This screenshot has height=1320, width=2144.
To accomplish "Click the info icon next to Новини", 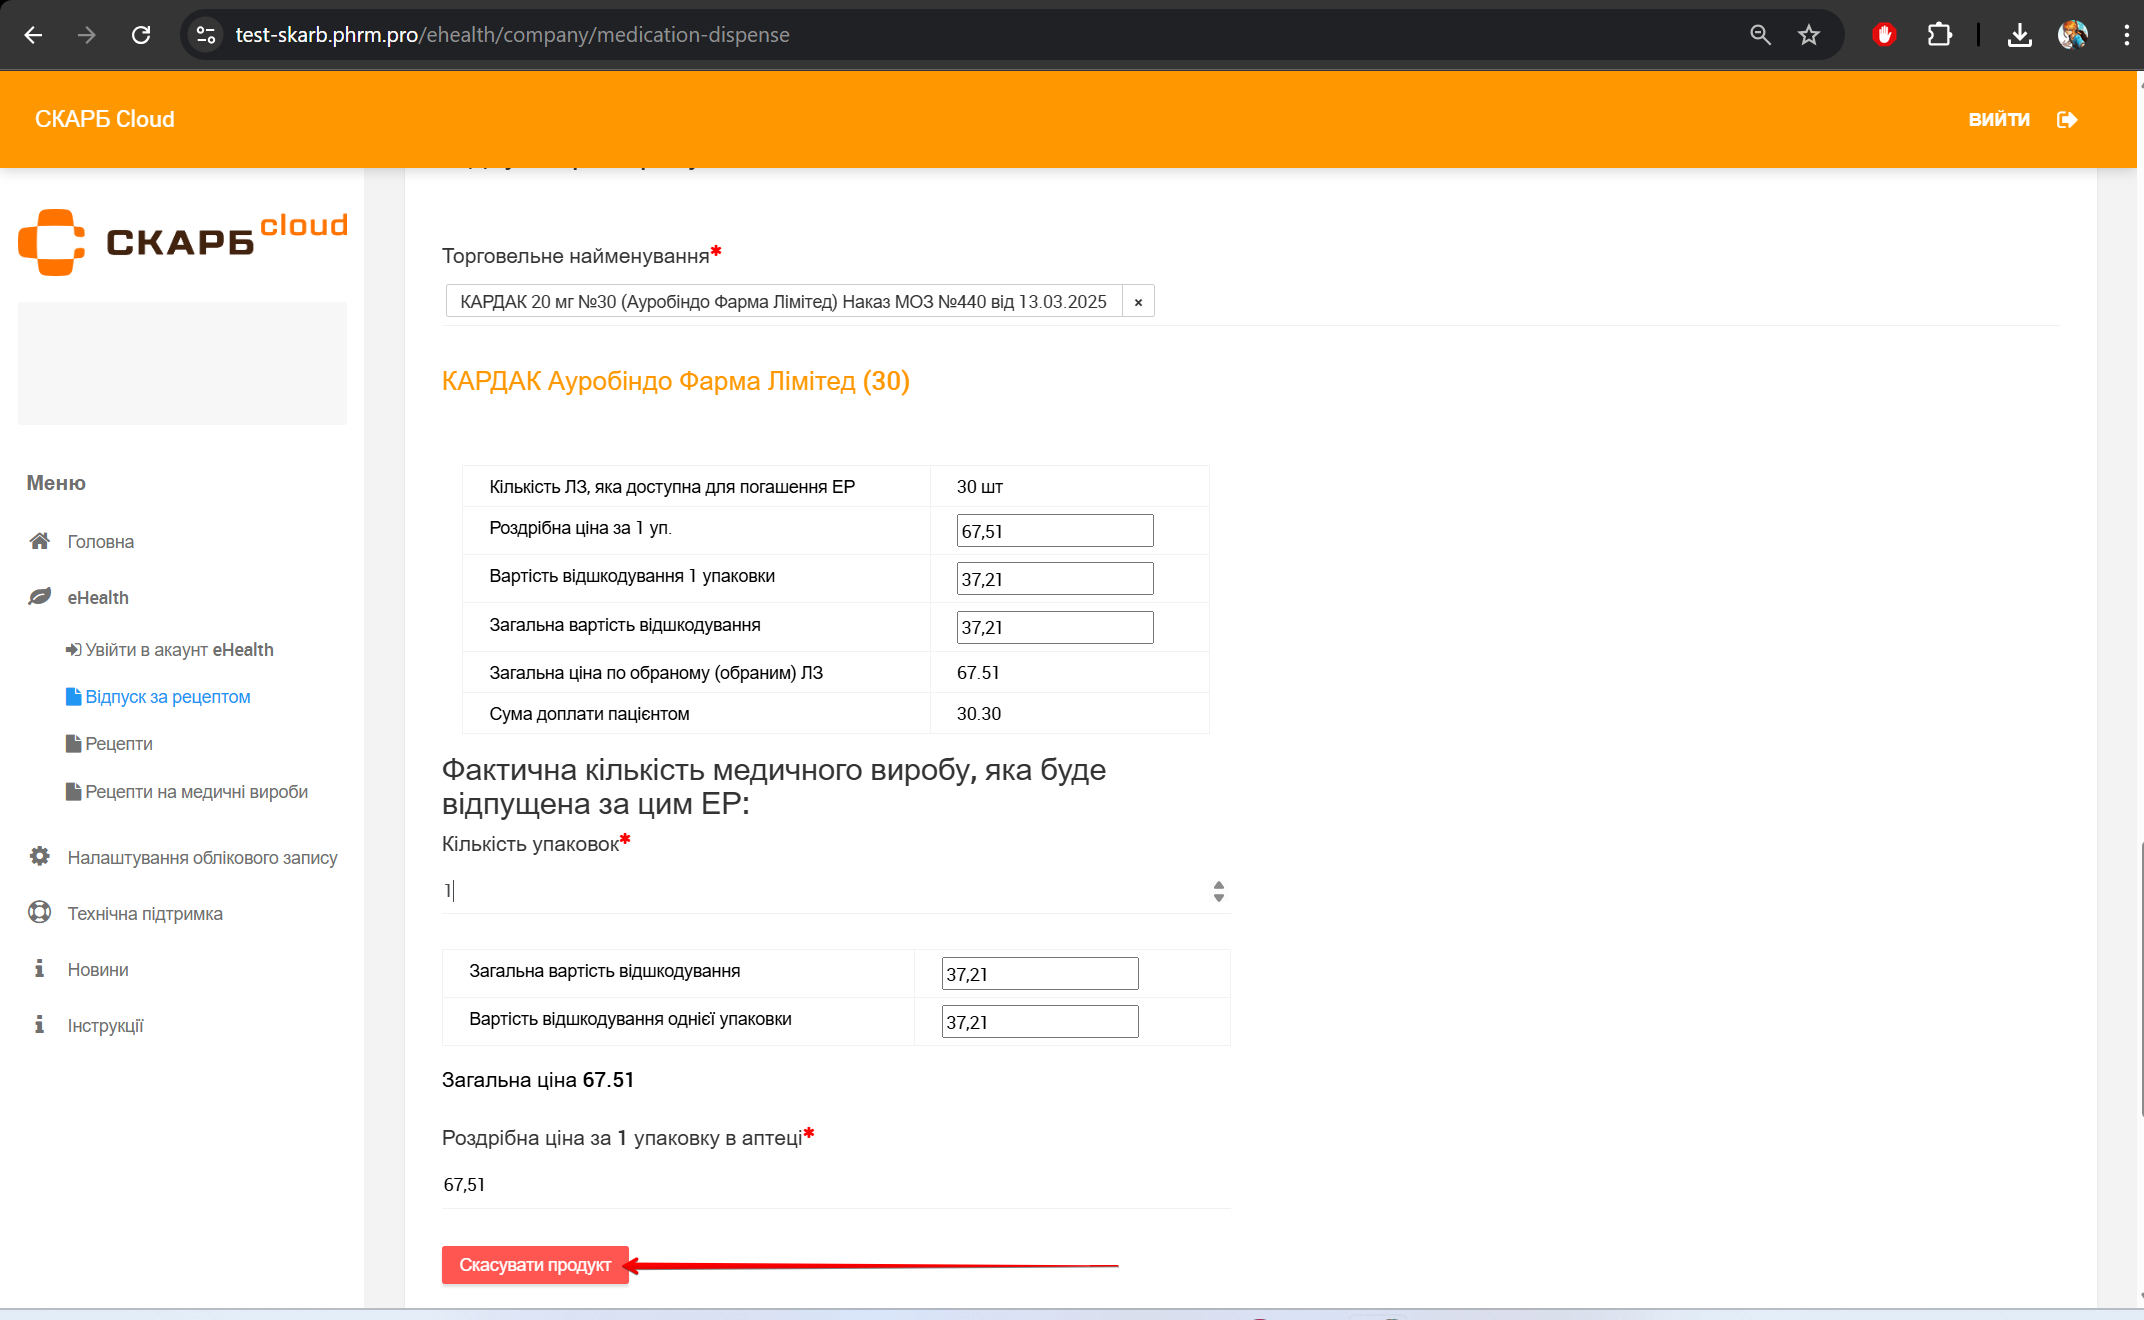I will (x=40, y=969).
